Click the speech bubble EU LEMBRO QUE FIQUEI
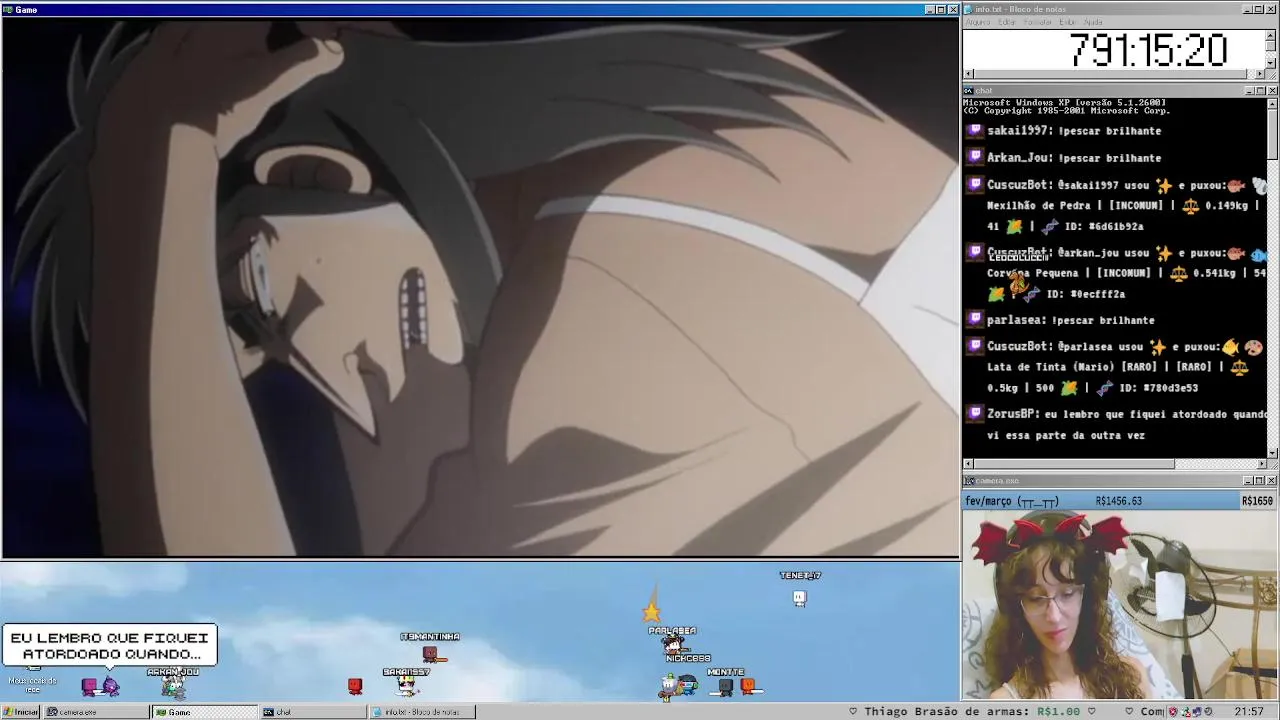The image size is (1280, 720). point(110,646)
